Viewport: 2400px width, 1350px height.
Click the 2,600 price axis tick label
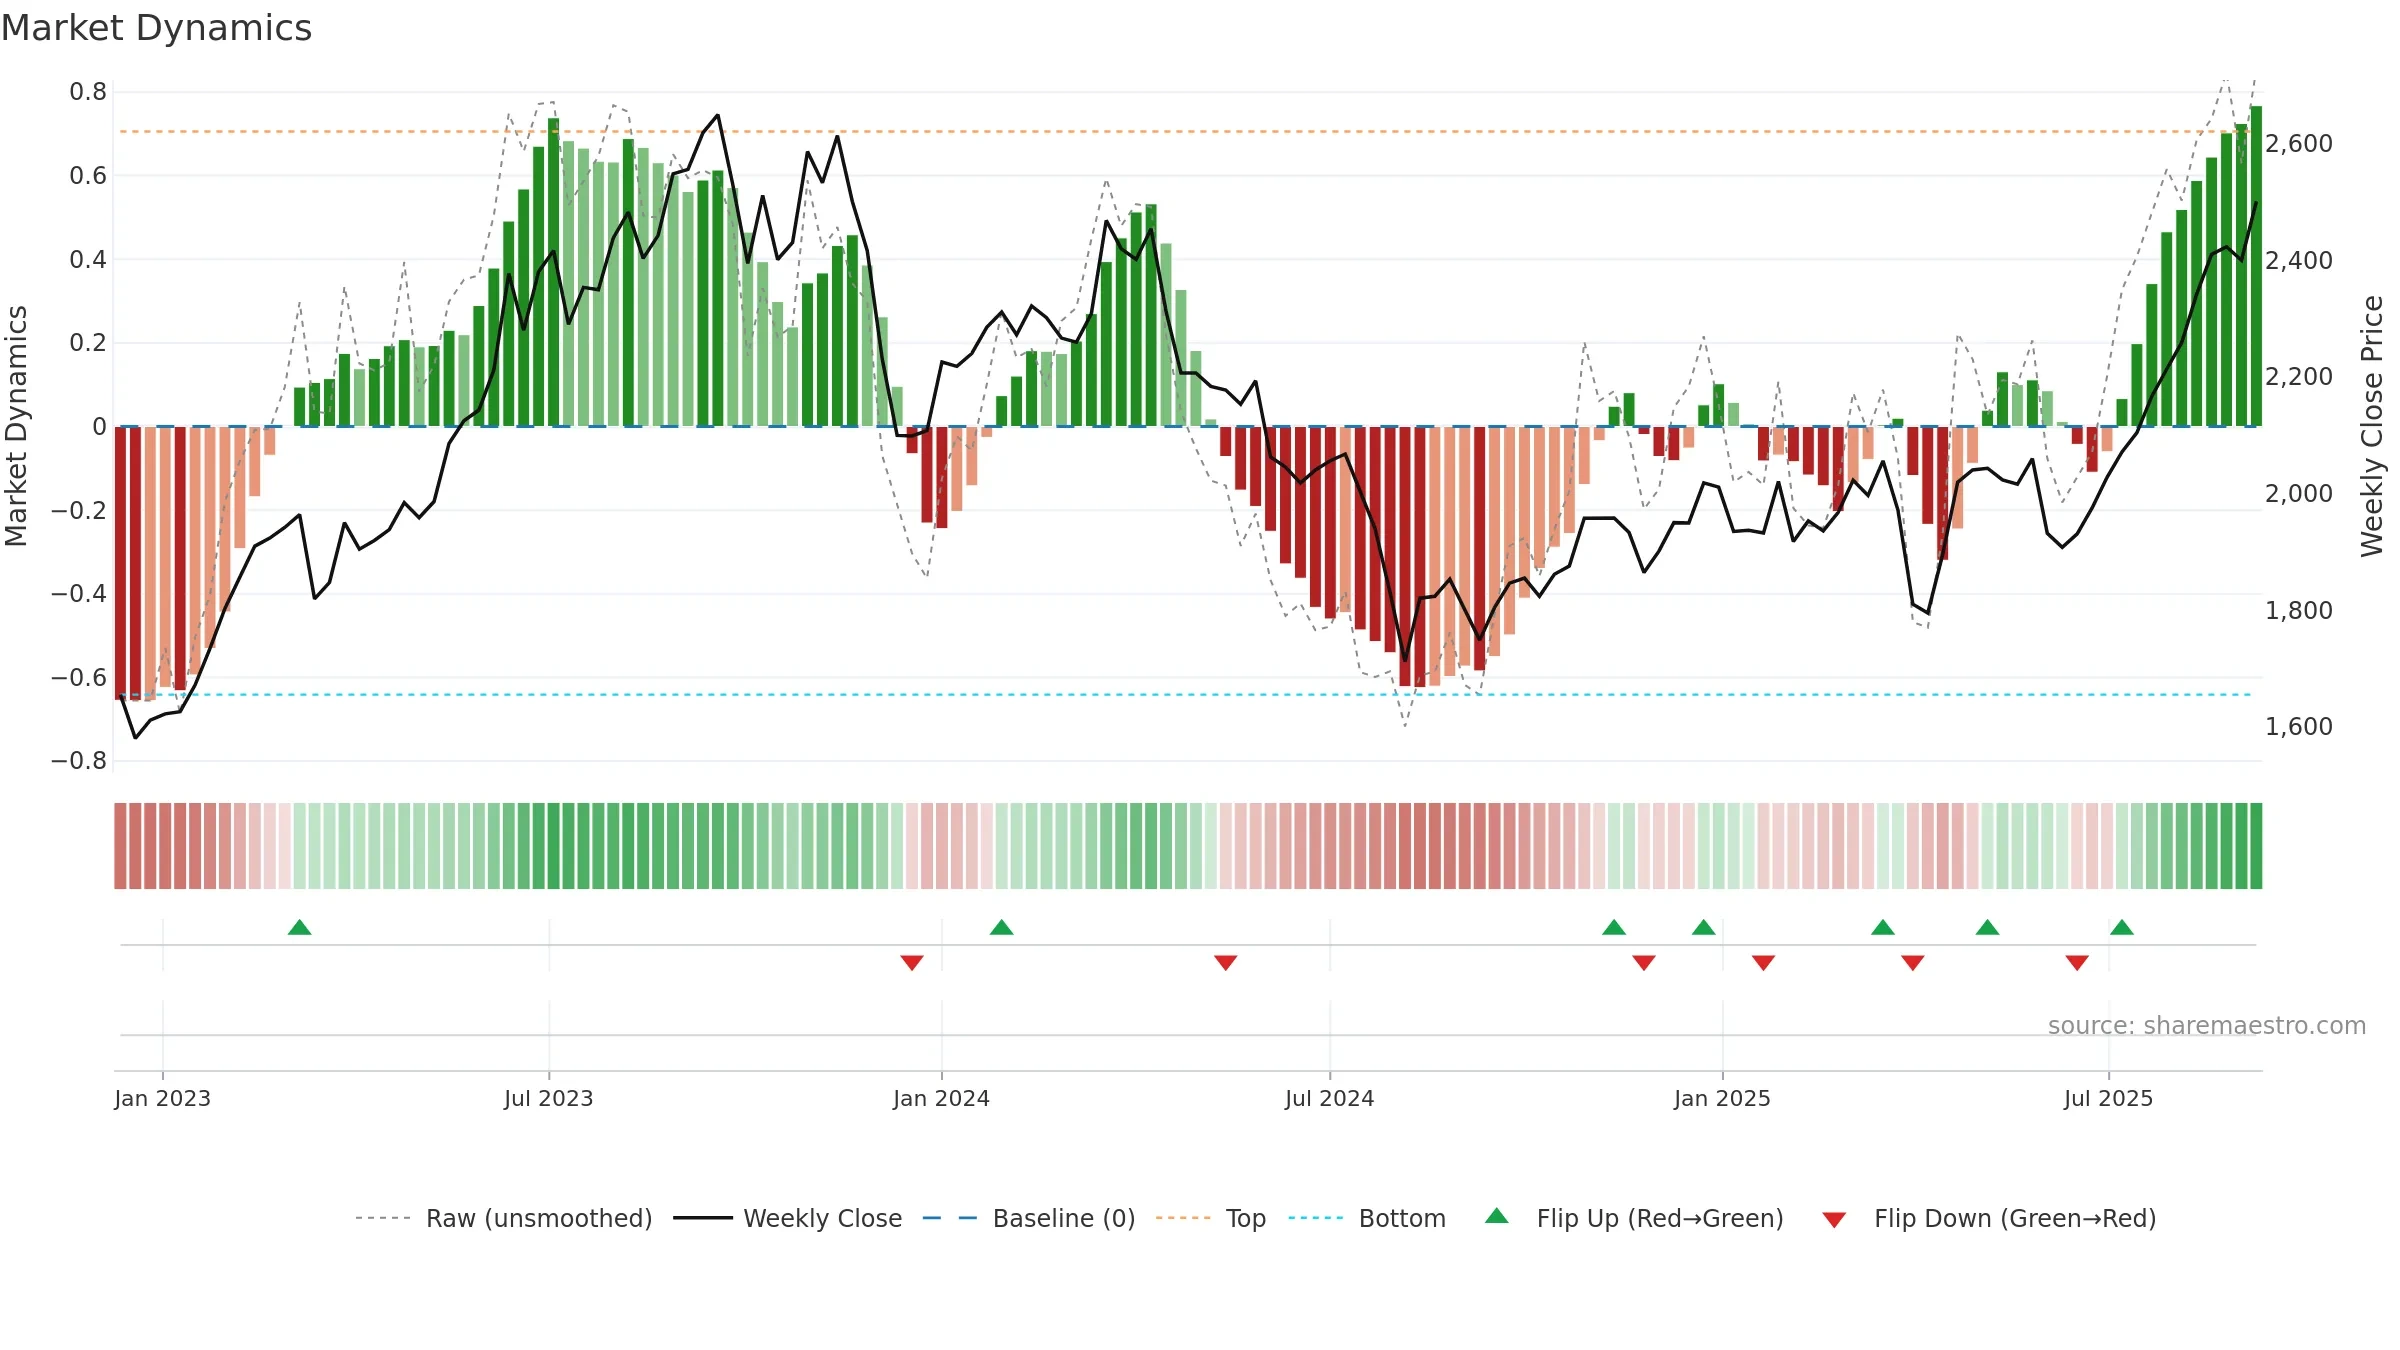pyautogui.click(x=2299, y=144)
